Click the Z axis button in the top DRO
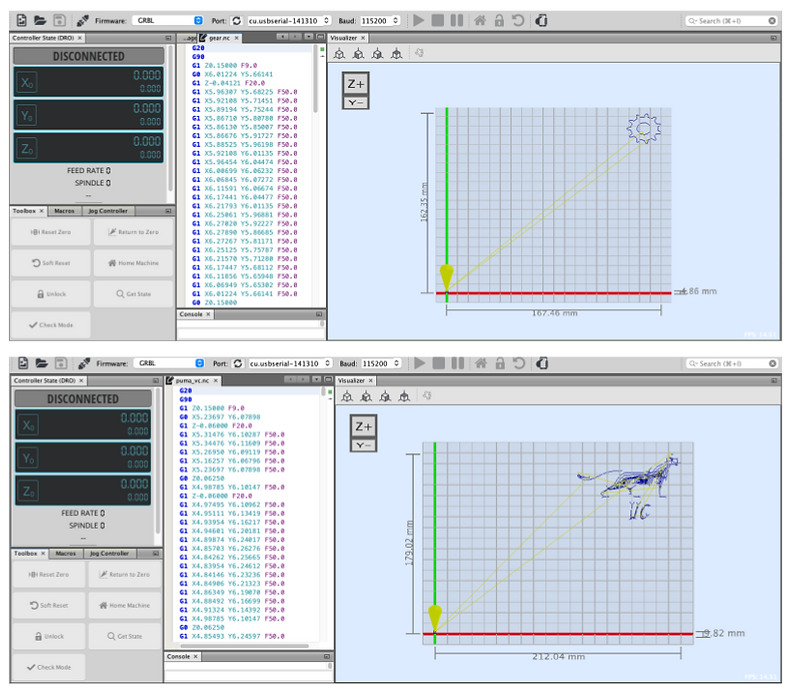Viewport: 790px width, 691px height. tap(27, 149)
